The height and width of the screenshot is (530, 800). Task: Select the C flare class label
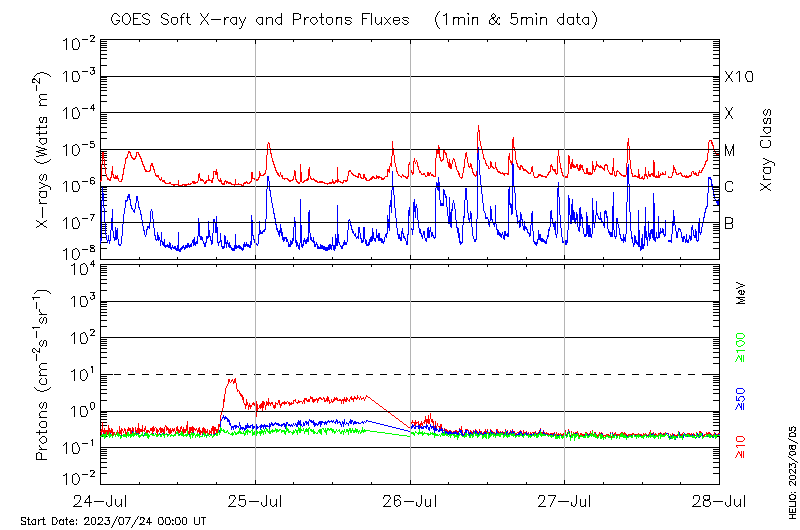[729, 187]
